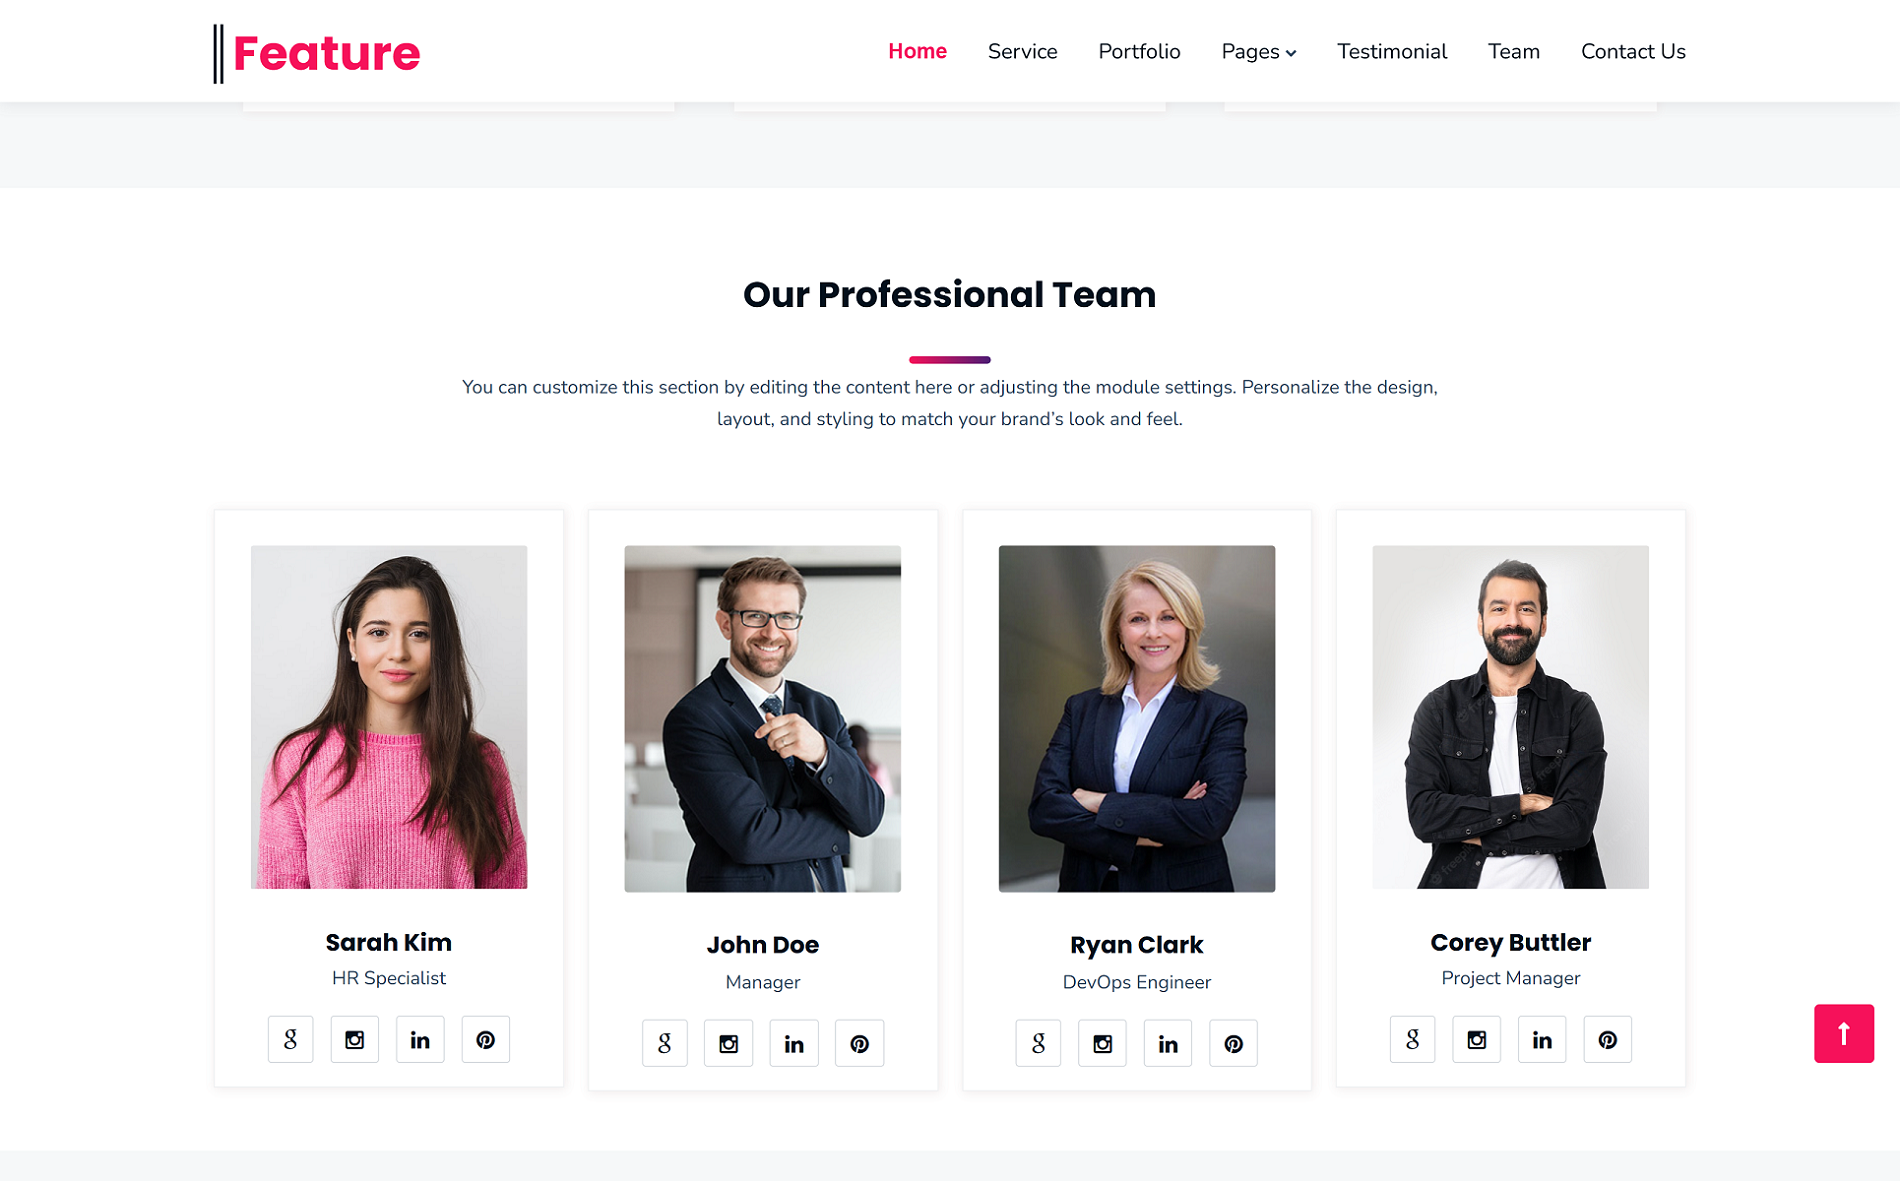Open Sarah Kim's Google icon link
The height and width of the screenshot is (1181, 1900).
(290, 1039)
